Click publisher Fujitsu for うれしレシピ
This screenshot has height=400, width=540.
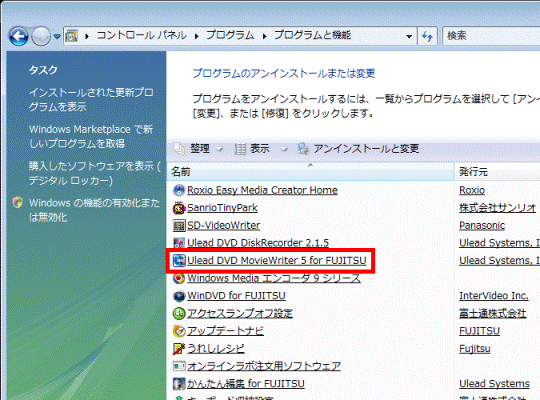[475, 349]
